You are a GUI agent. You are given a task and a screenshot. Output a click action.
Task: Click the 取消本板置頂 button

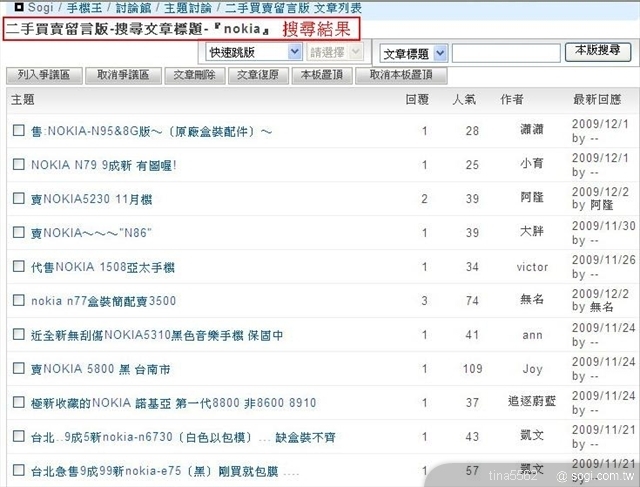coord(400,75)
